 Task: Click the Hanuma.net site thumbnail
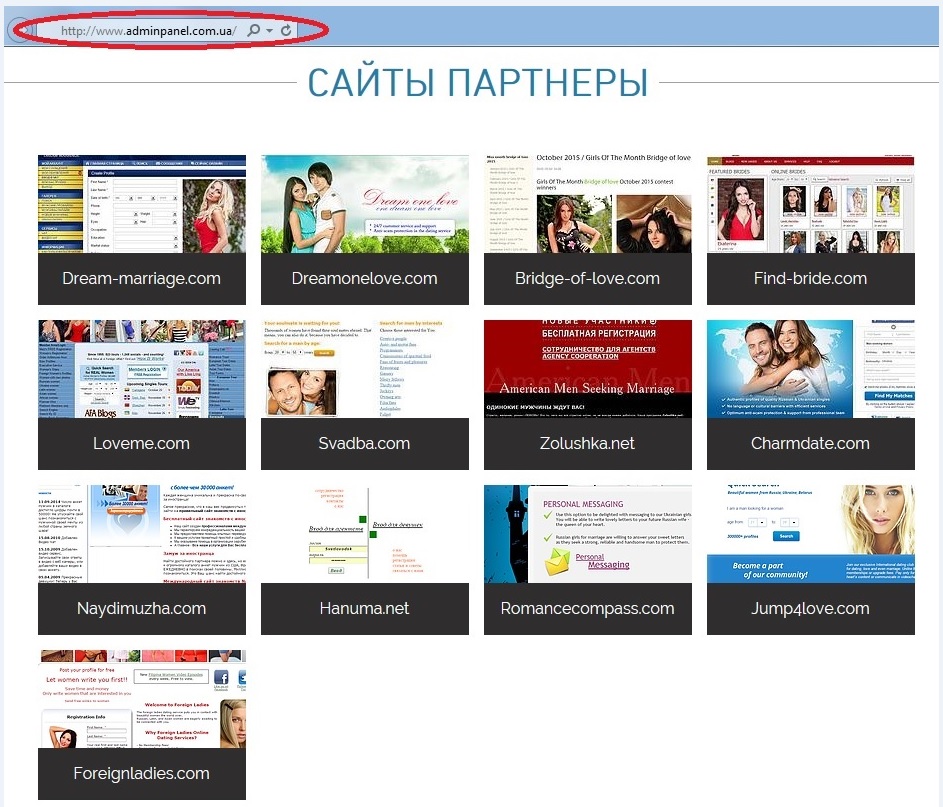(365, 534)
